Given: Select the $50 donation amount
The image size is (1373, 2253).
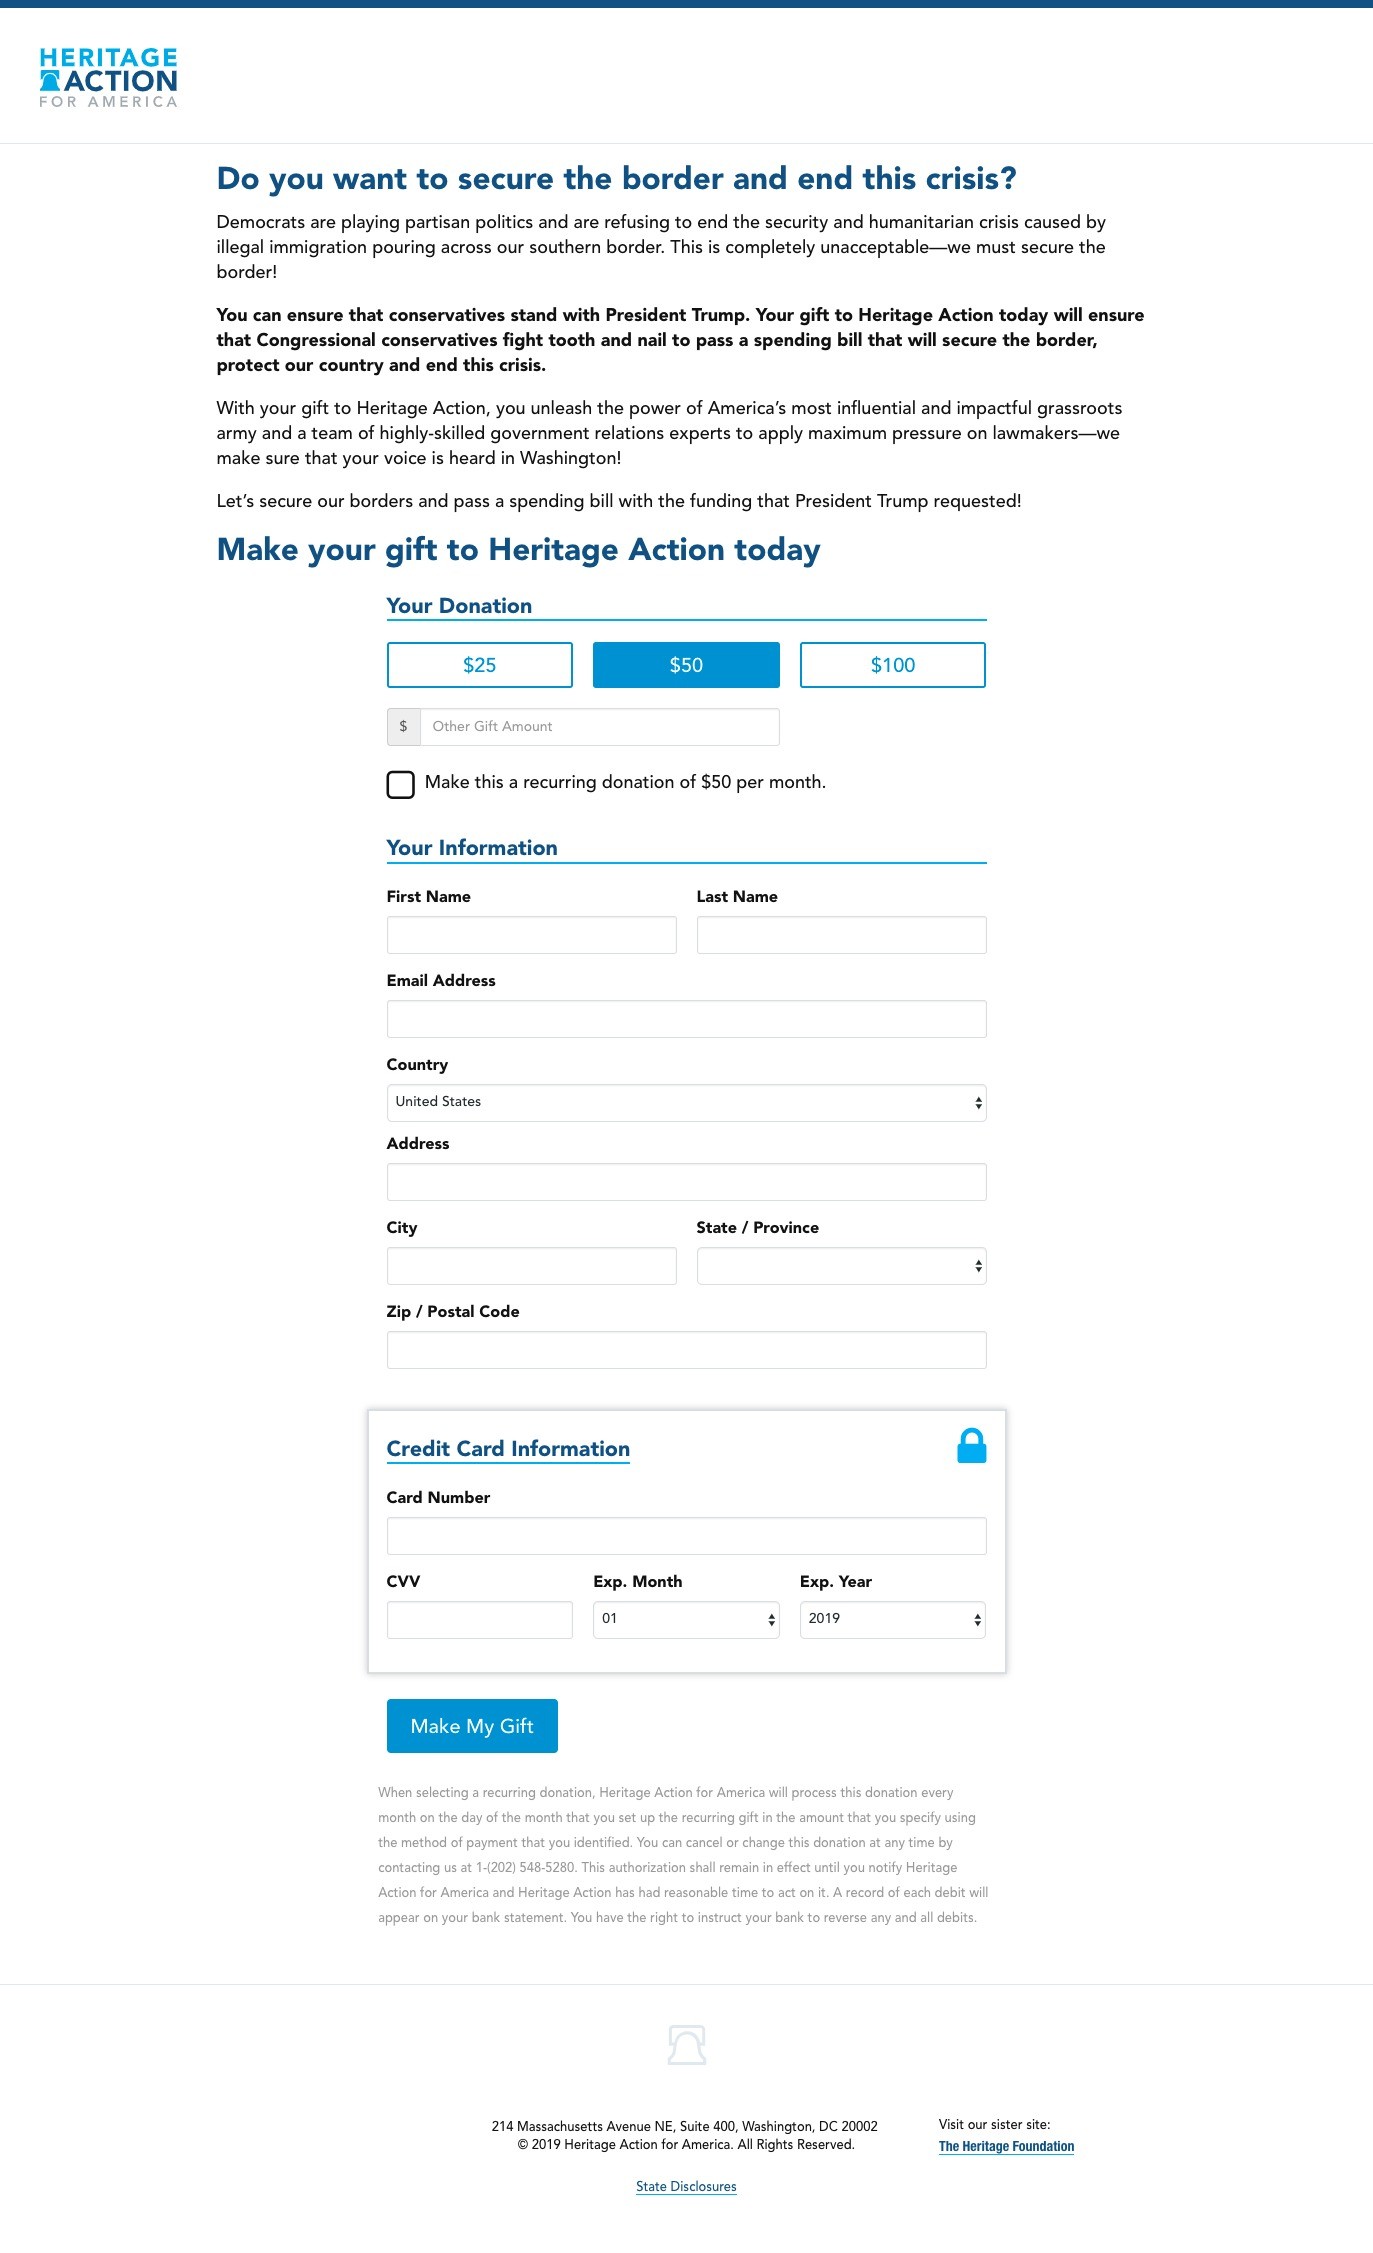Looking at the screenshot, I should 686,664.
